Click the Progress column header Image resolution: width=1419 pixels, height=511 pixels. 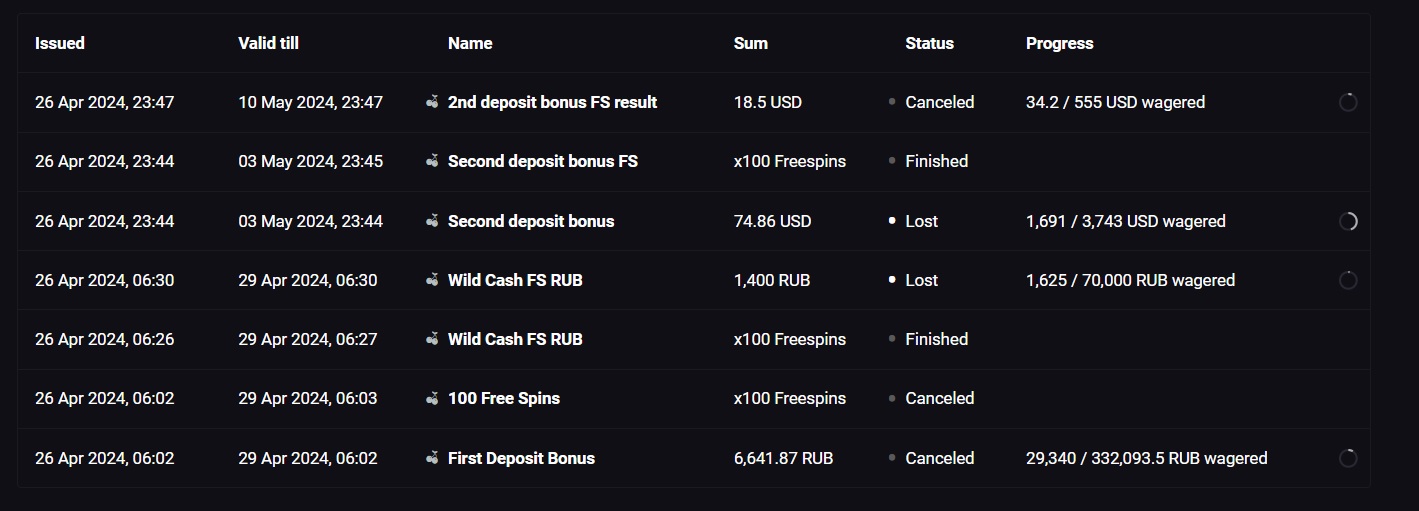[1059, 43]
